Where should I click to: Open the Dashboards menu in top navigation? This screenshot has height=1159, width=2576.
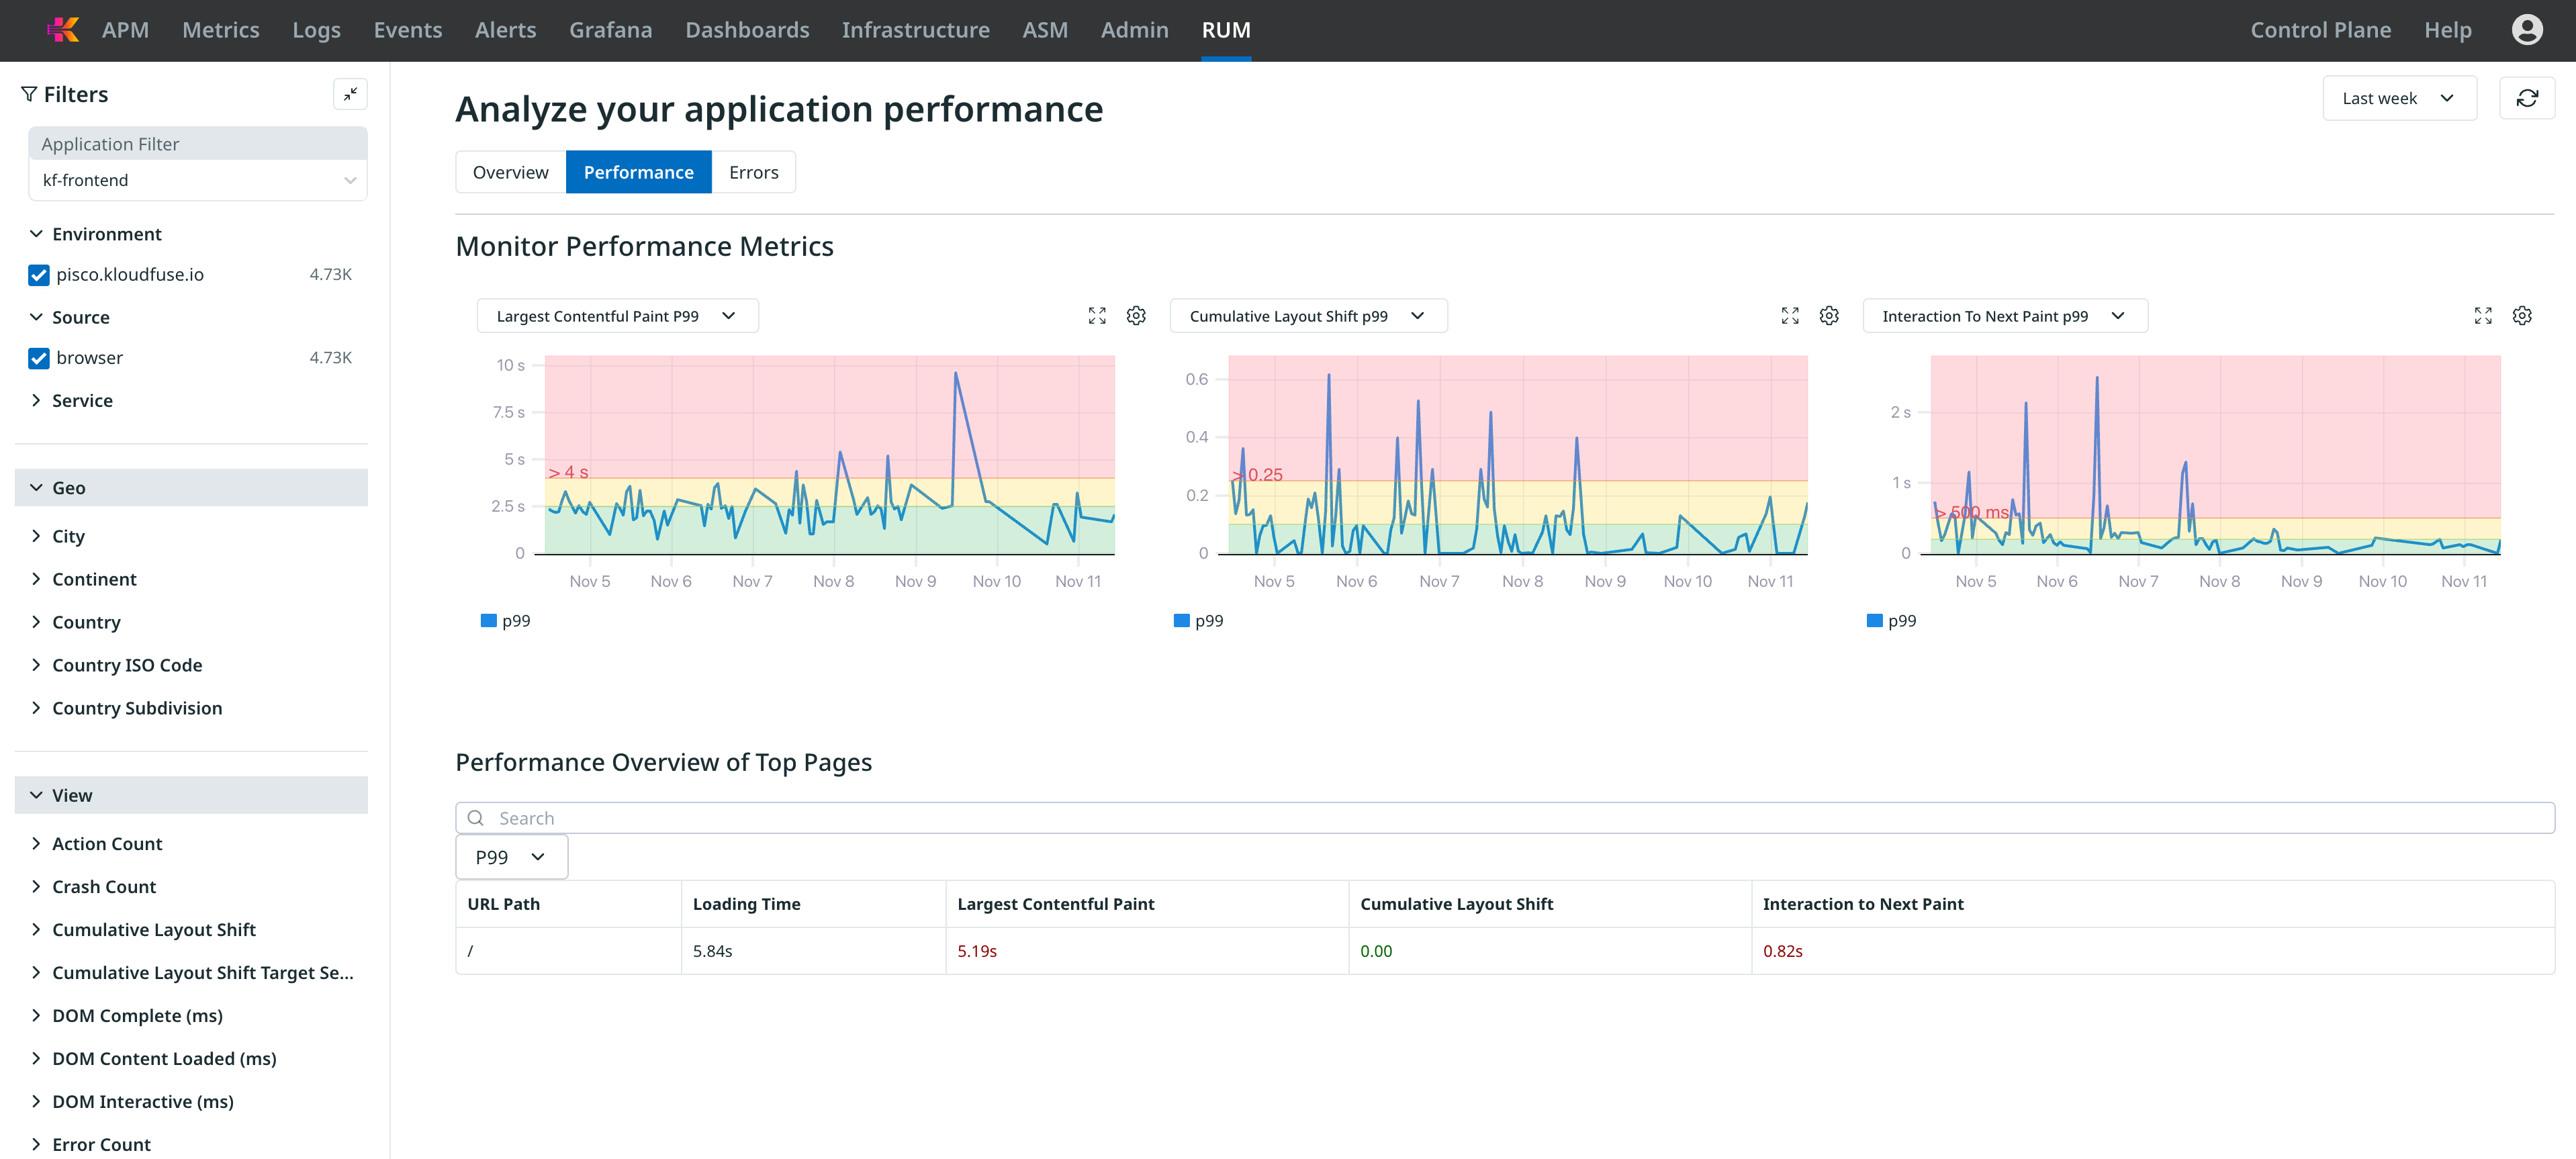[747, 30]
